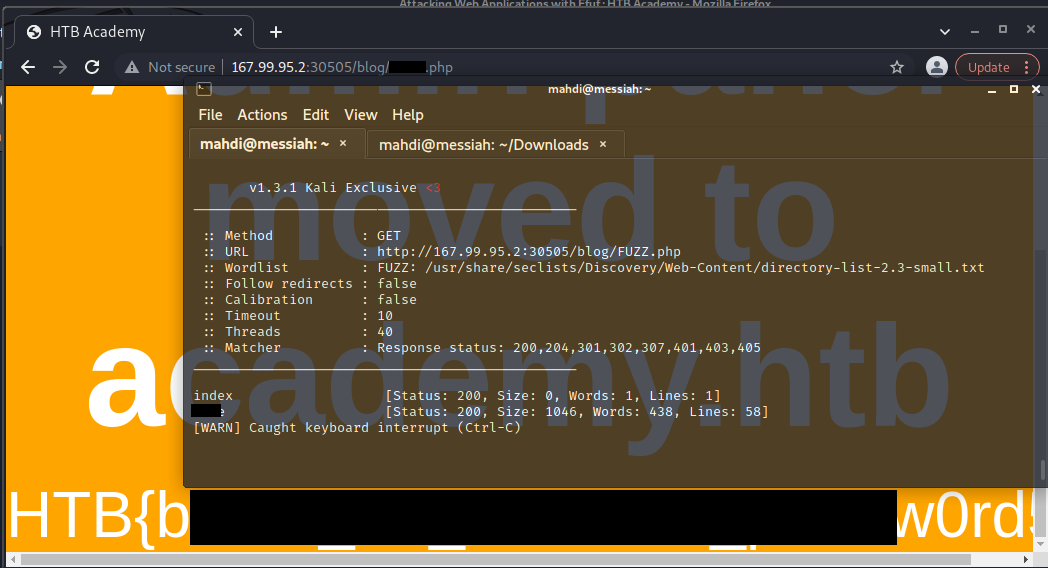
Task: Click the terminal title 'mahdi@messiah: ~'
Action: pyautogui.click(x=600, y=89)
